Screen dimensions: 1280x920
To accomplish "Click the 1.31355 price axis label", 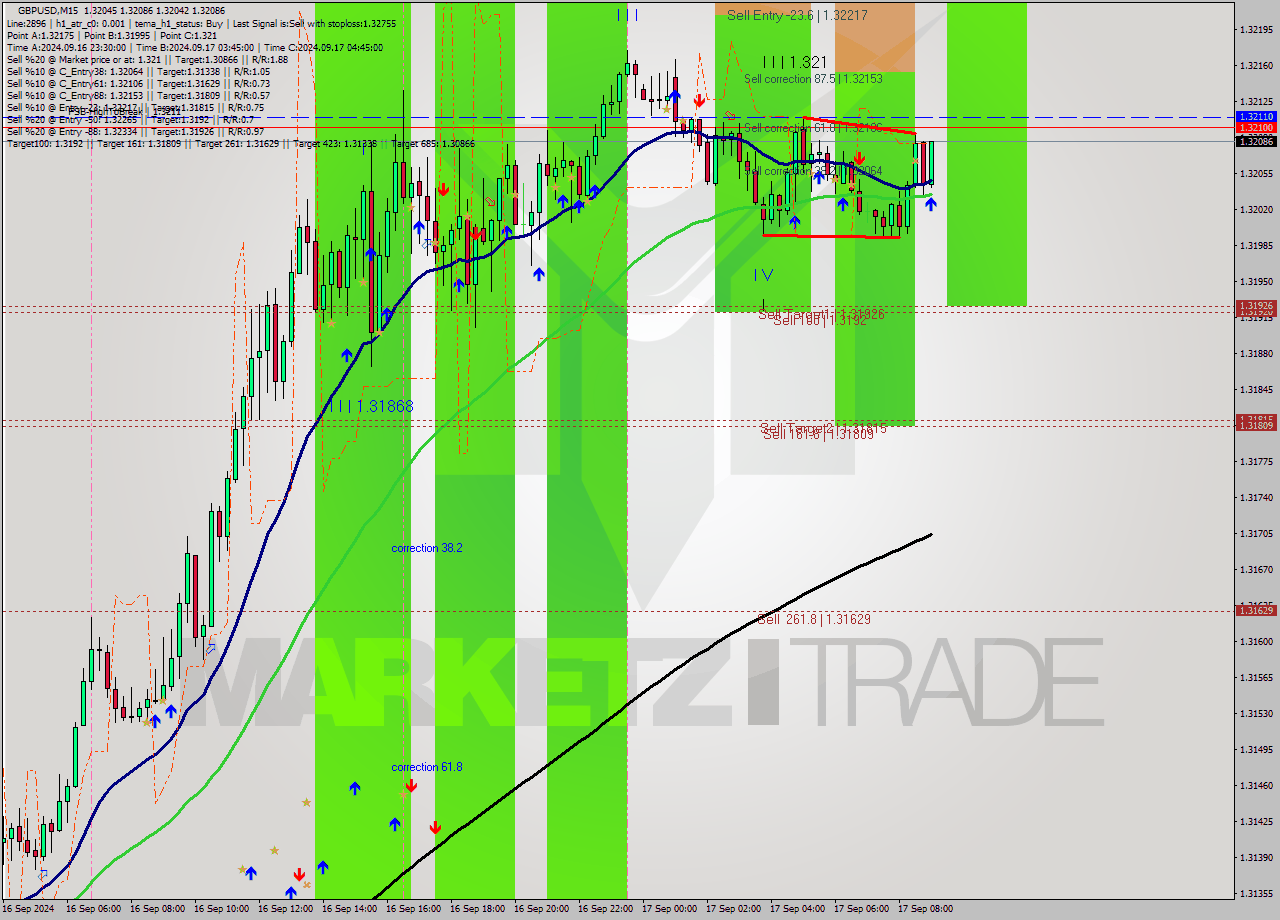I will point(1258,894).
